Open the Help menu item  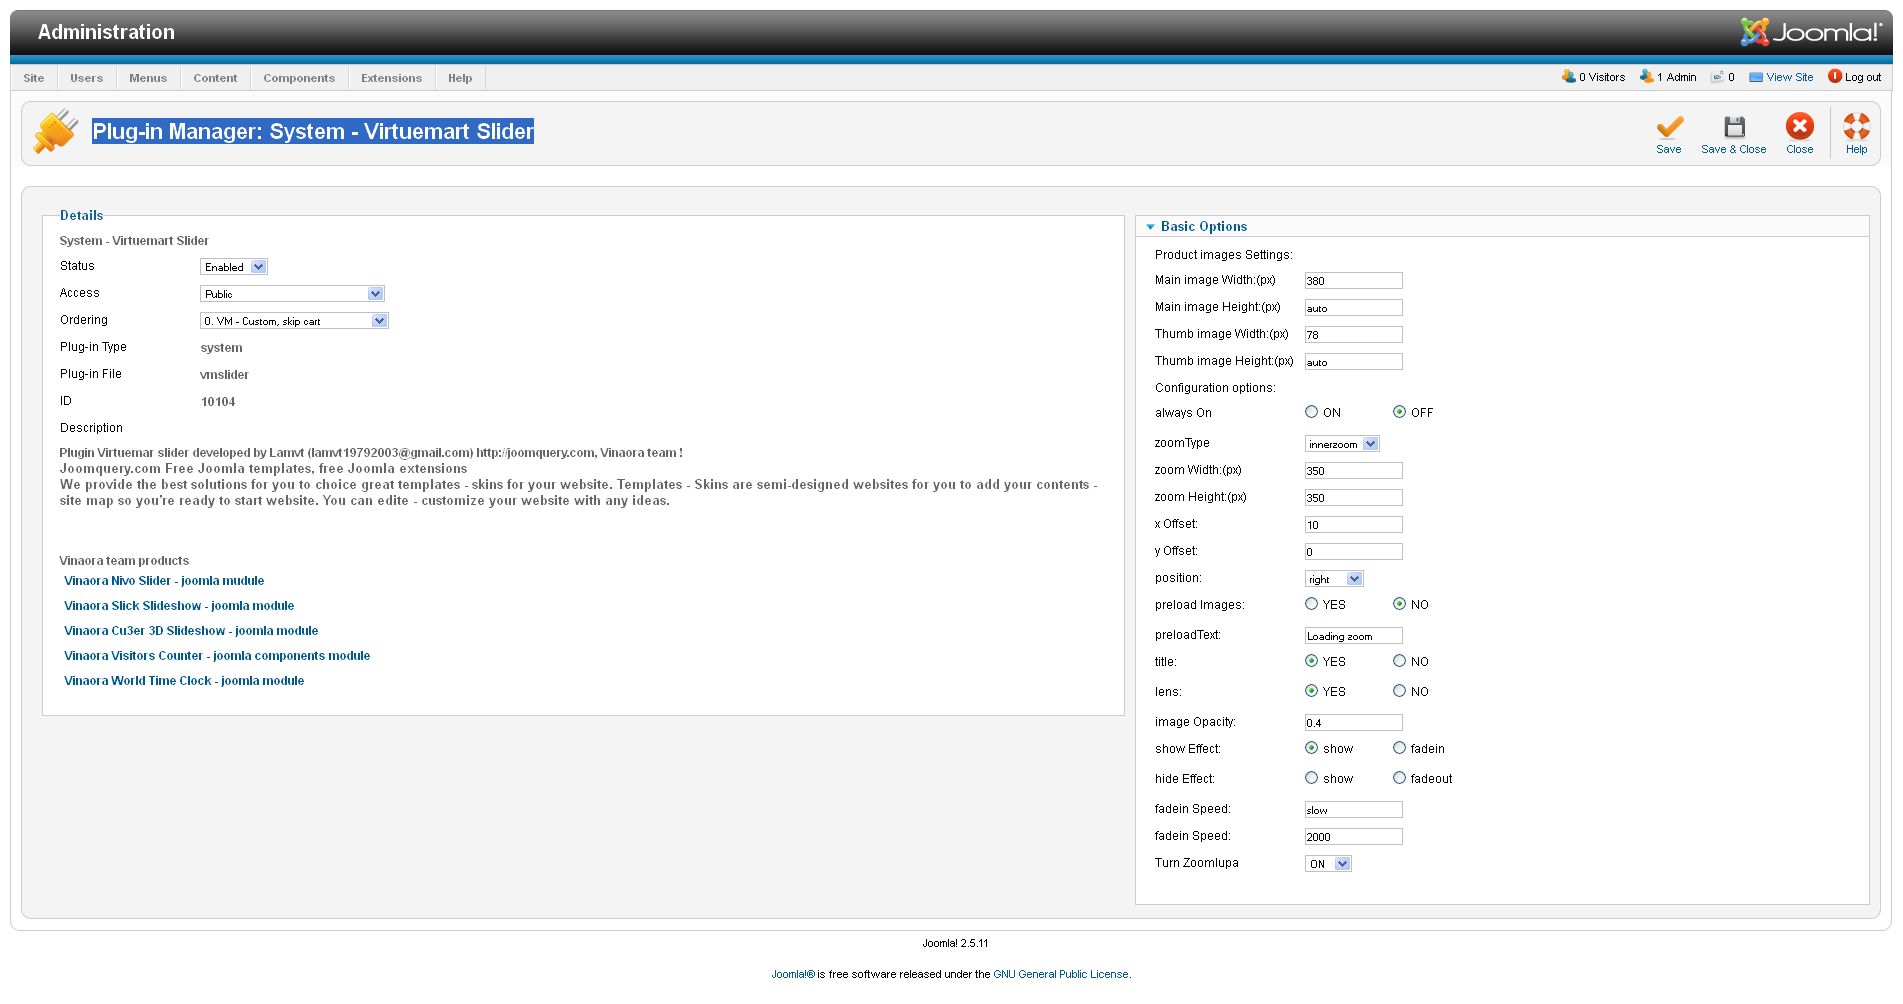pos(460,78)
